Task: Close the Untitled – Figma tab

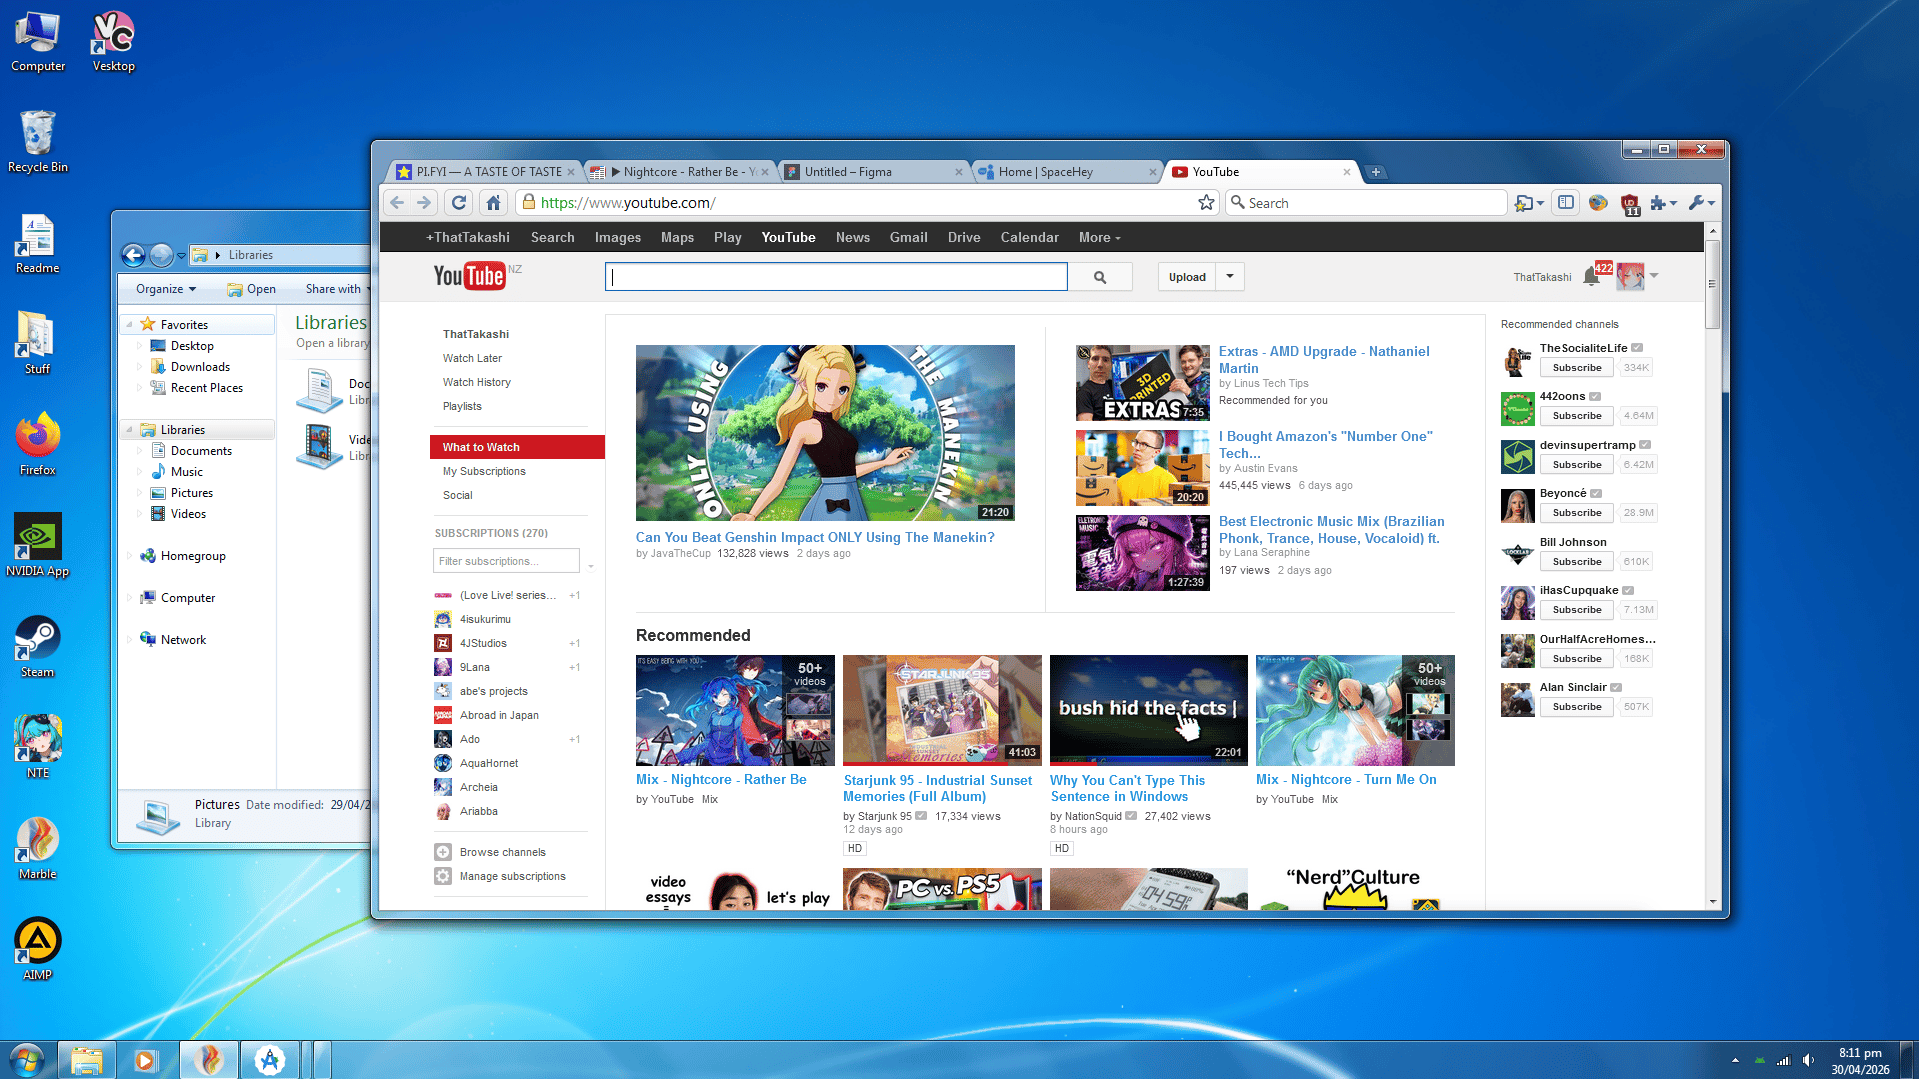Action: click(x=959, y=172)
